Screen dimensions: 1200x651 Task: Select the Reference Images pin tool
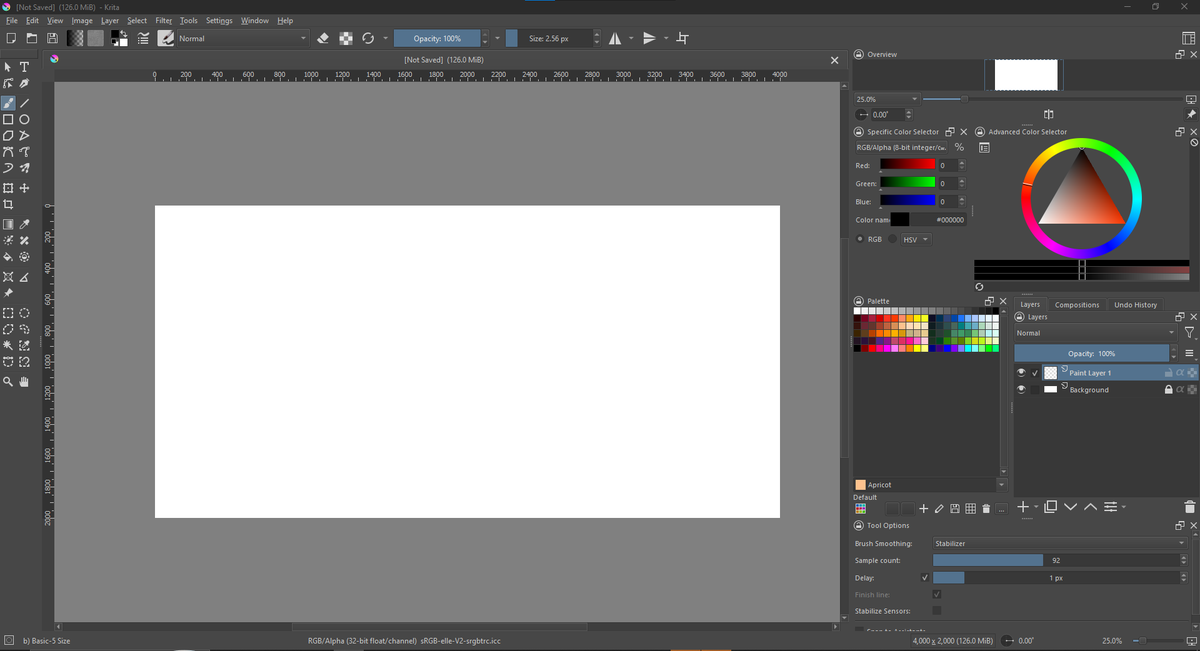coord(8,293)
